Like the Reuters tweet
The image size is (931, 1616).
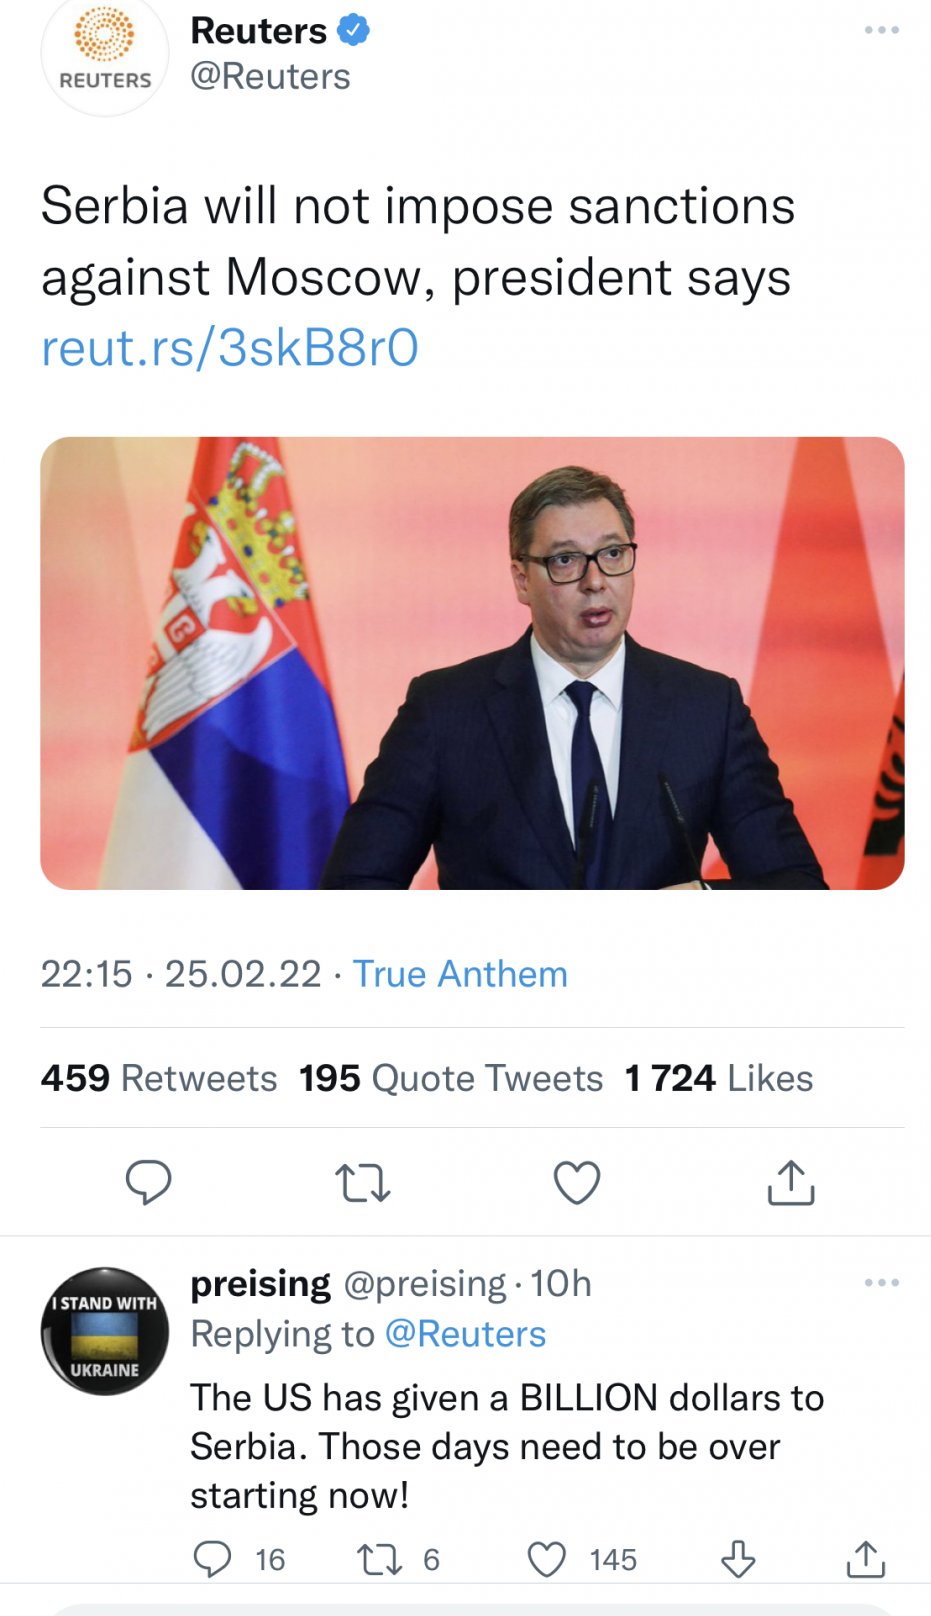[x=577, y=1182]
